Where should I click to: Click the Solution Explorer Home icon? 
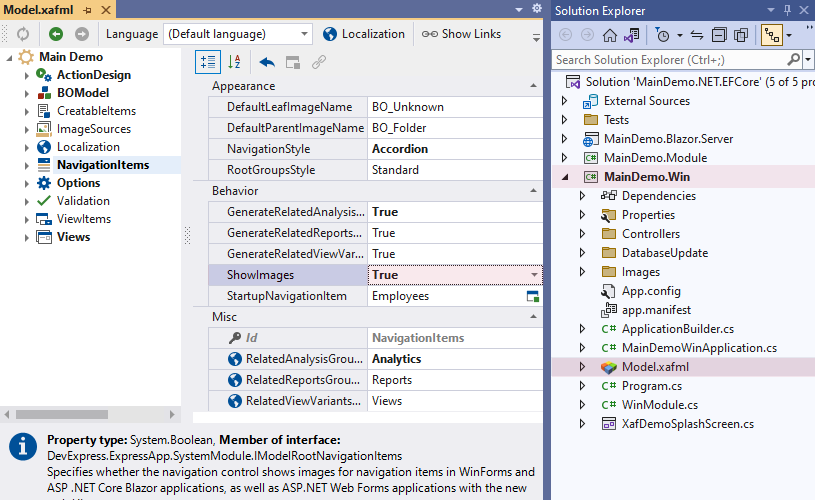[x=610, y=35]
